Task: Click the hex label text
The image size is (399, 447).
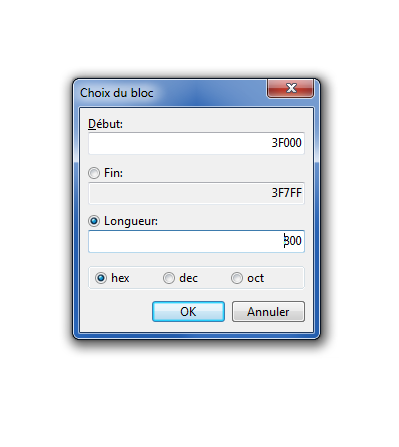Action: coord(120,278)
